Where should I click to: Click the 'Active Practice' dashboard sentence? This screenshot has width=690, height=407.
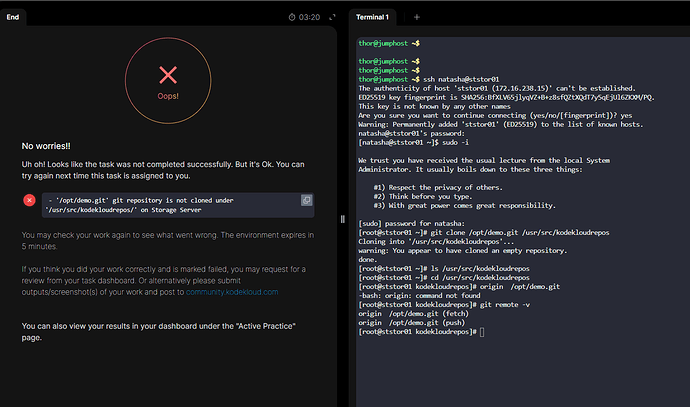158,332
